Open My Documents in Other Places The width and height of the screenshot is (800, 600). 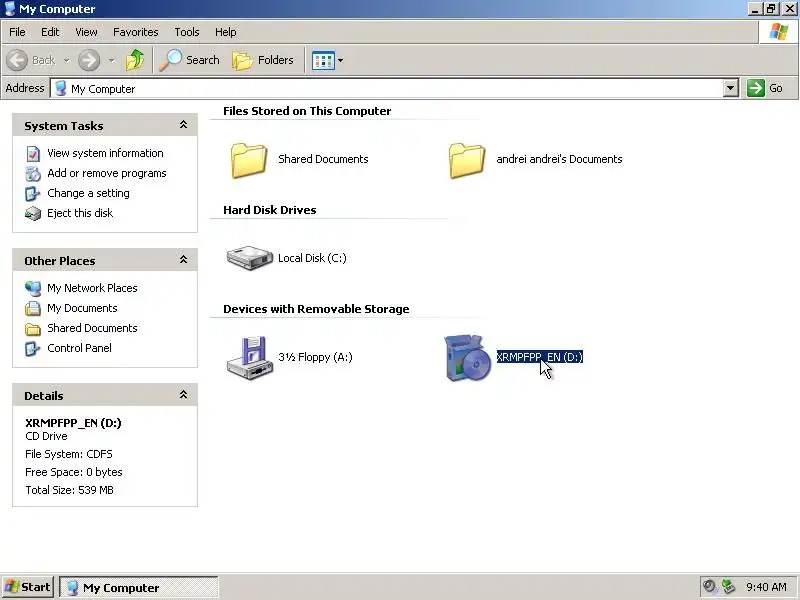pos(82,308)
